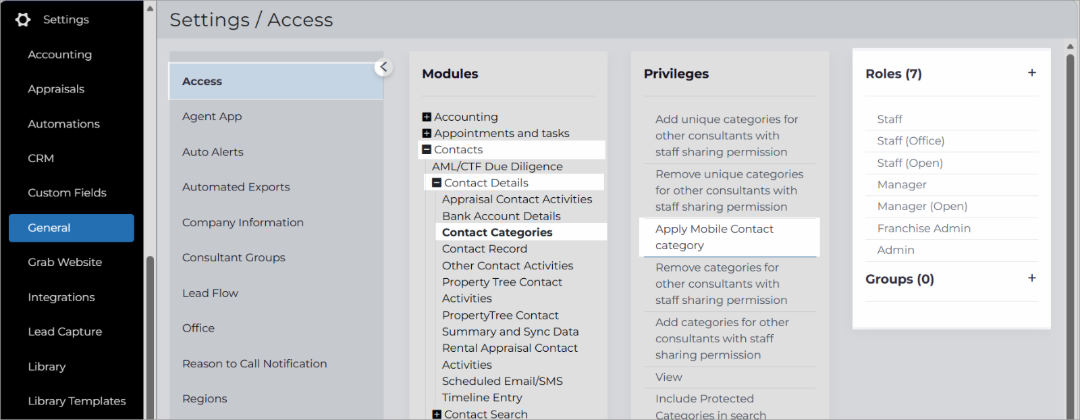Open the Automations settings section

pos(64,124)
